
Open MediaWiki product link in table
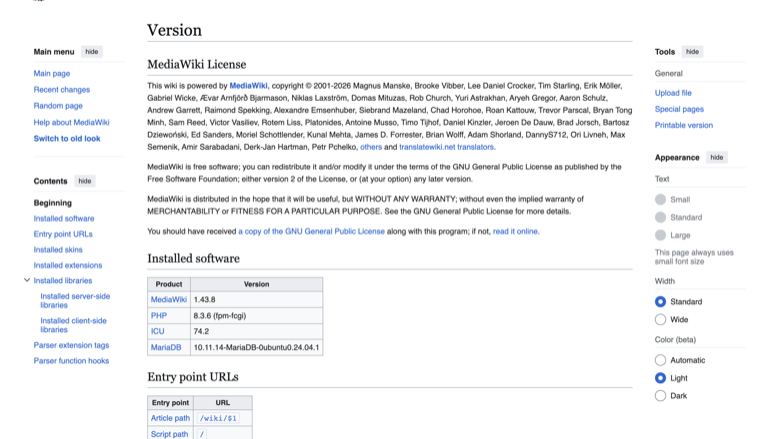tap(169, 300)
